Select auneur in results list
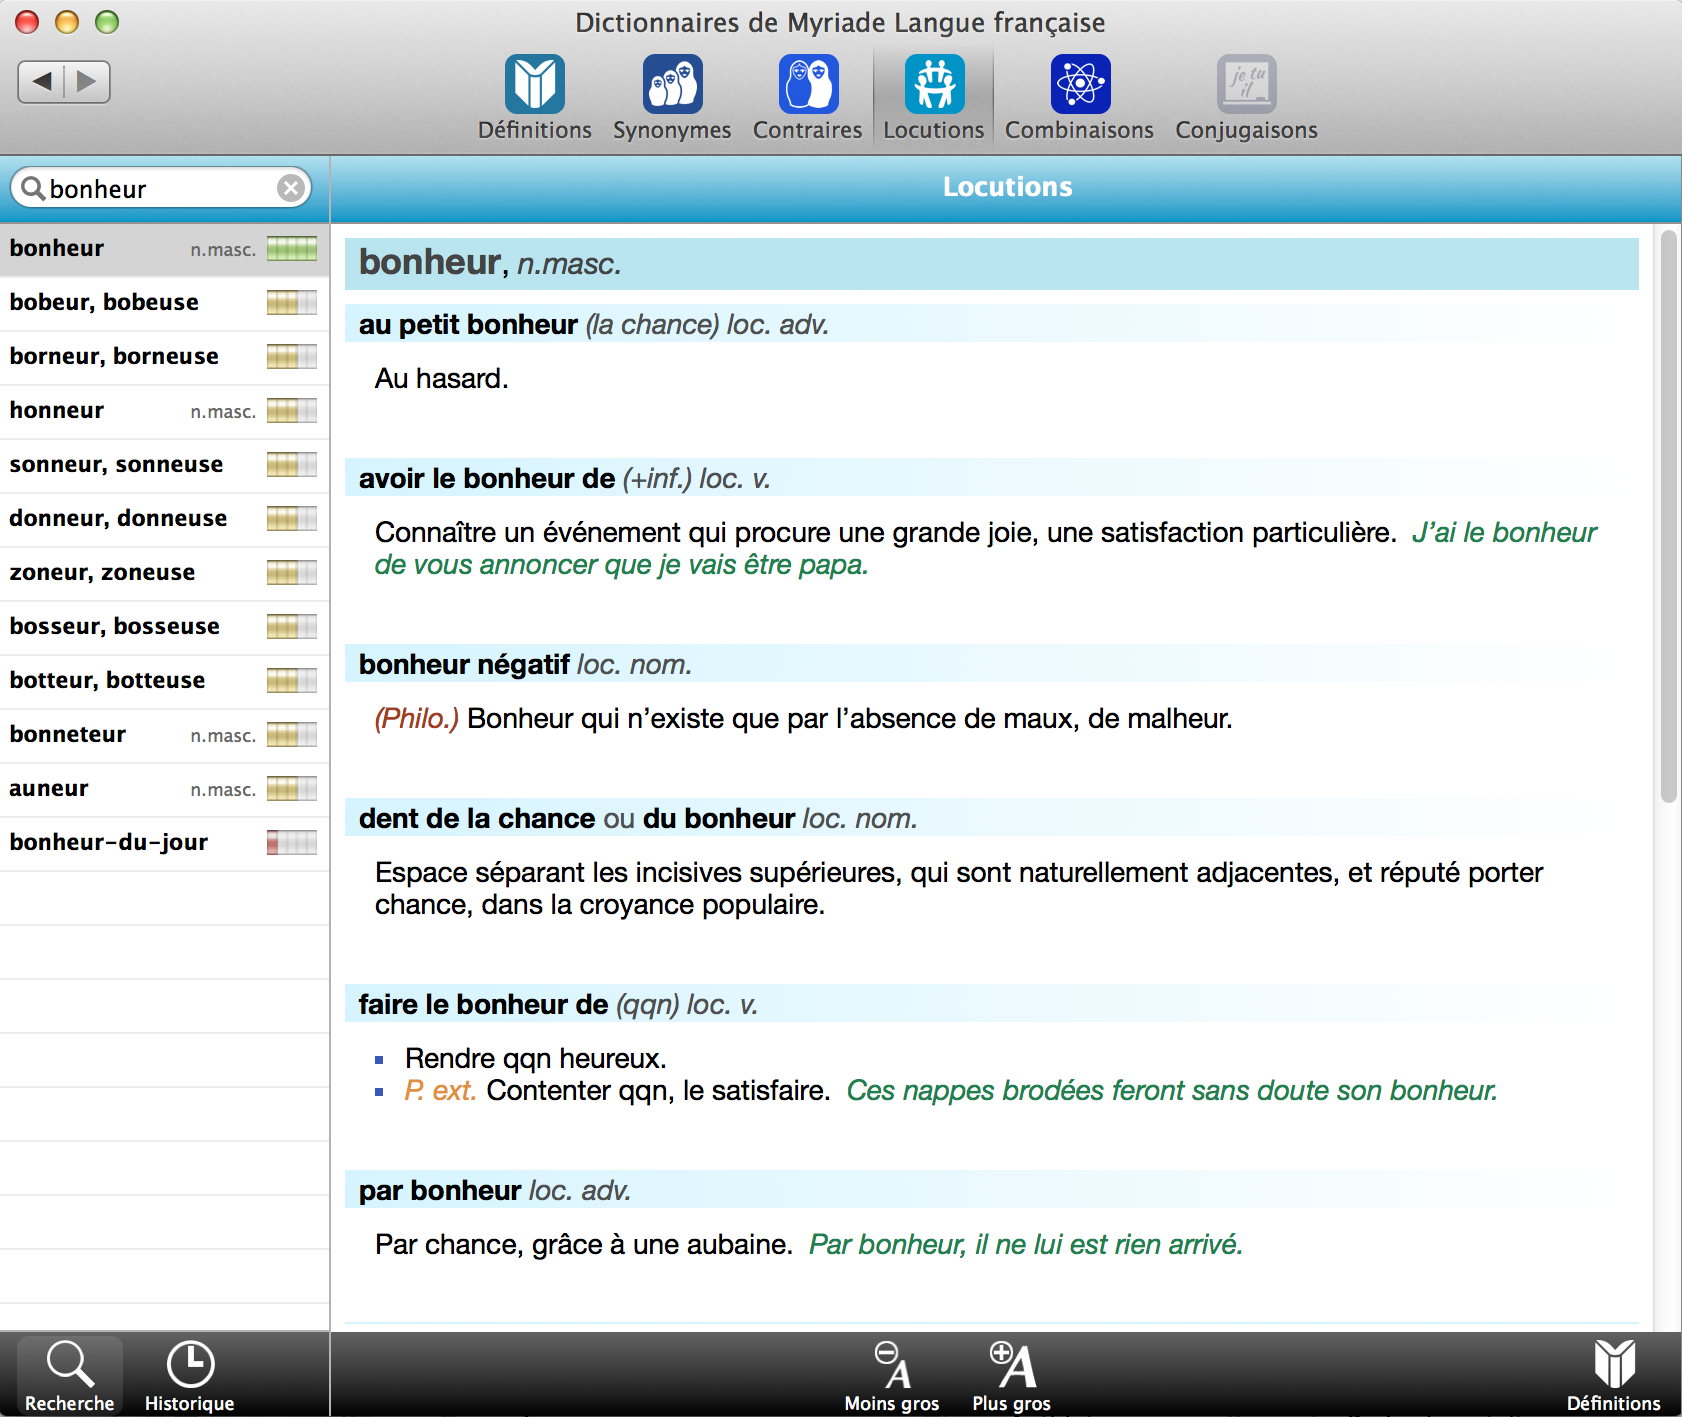This screenshot has width=1682, height=1417. point(164,789)
